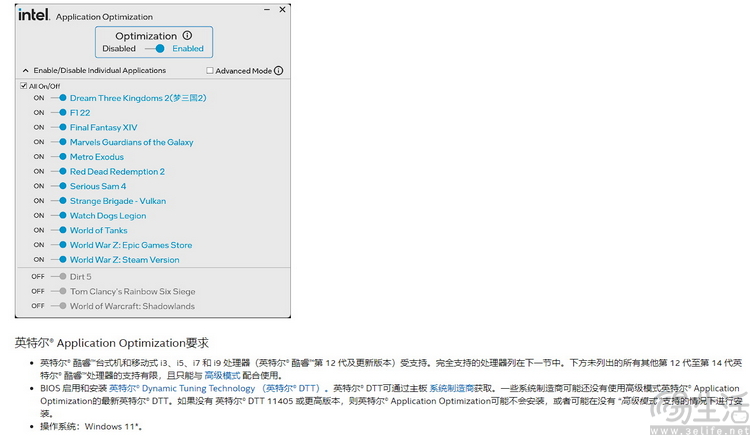Toggle World War Z: Epic Games Store
The width and height of the screenshot is (750, 436).
point(59,245)
